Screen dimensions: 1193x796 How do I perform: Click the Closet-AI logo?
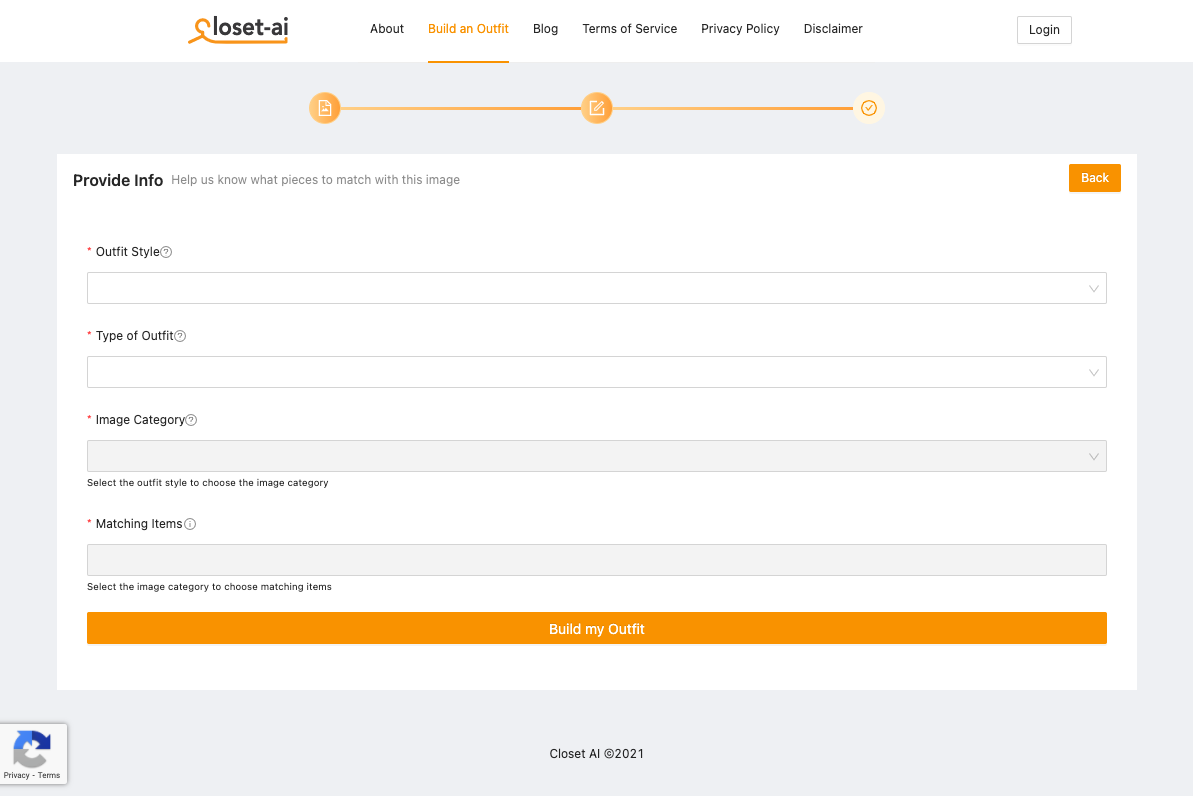coord(238,30)
